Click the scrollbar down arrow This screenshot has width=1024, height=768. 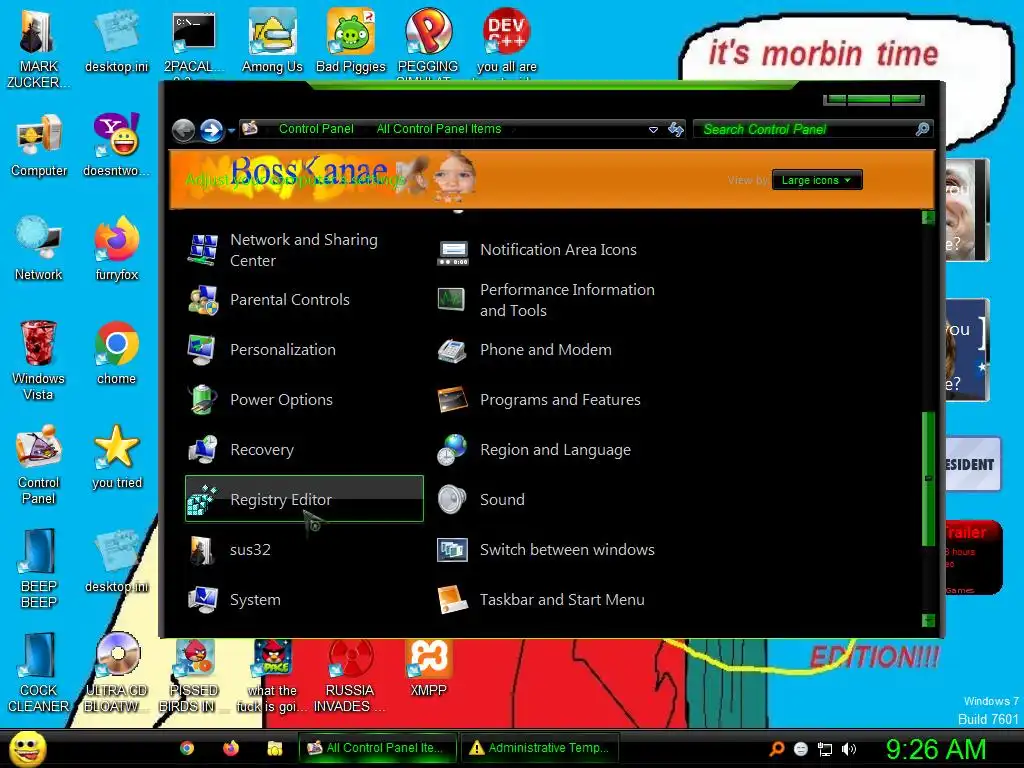(x=928, y=620)
